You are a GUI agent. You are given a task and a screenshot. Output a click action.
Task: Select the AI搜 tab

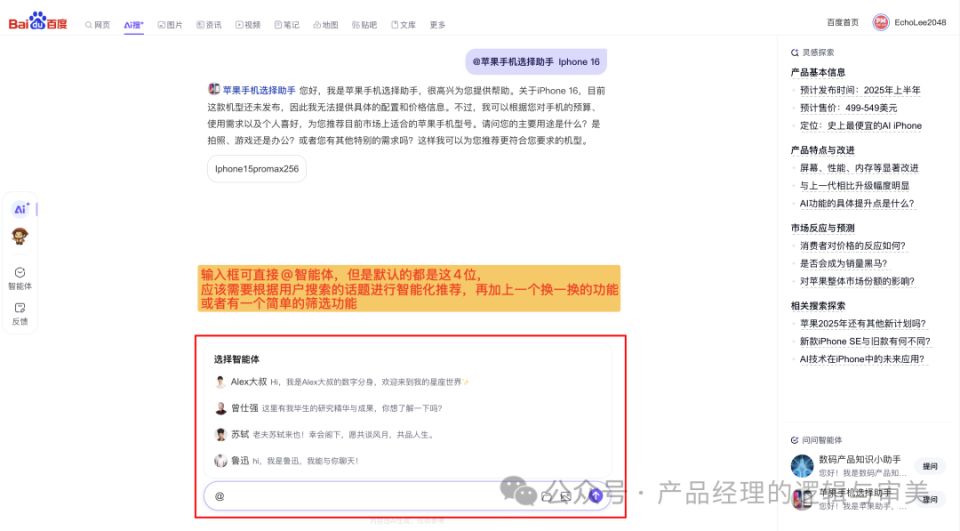(133, 25)
